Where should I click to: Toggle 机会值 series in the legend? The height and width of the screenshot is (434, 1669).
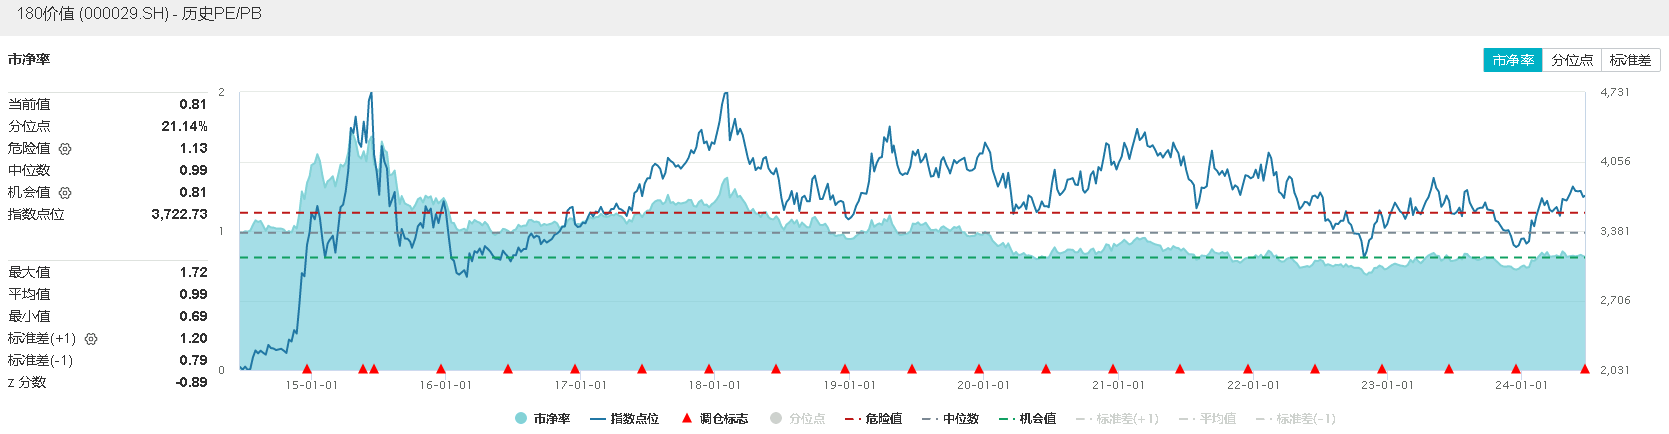1028,419
